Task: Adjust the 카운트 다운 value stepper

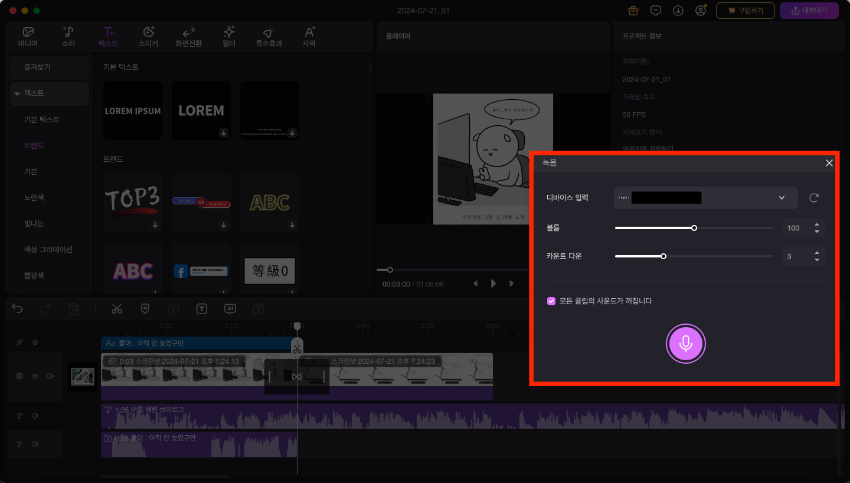Action: click(x=817, y=256)
